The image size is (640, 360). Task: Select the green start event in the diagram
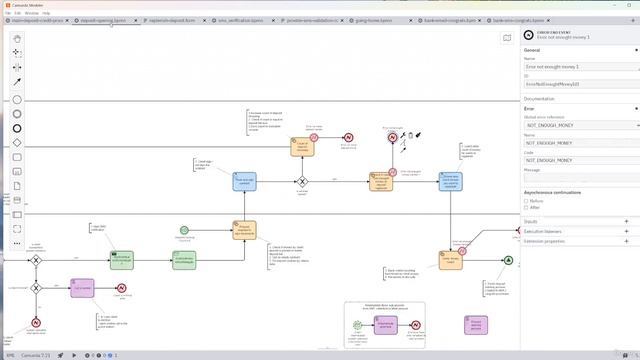point(184,230)
